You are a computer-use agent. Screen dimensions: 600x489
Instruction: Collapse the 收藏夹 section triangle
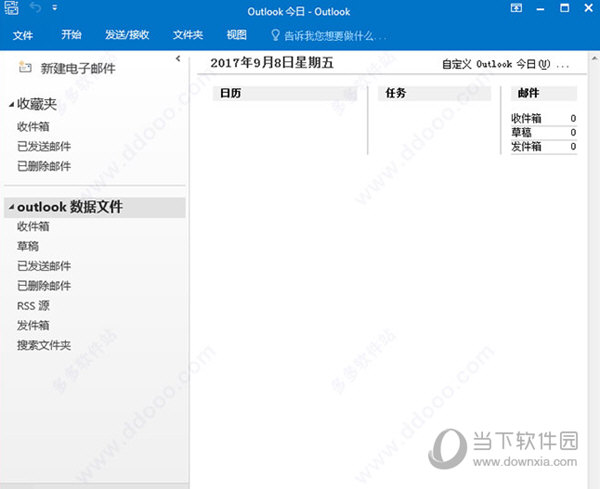[x=11, y=104]
